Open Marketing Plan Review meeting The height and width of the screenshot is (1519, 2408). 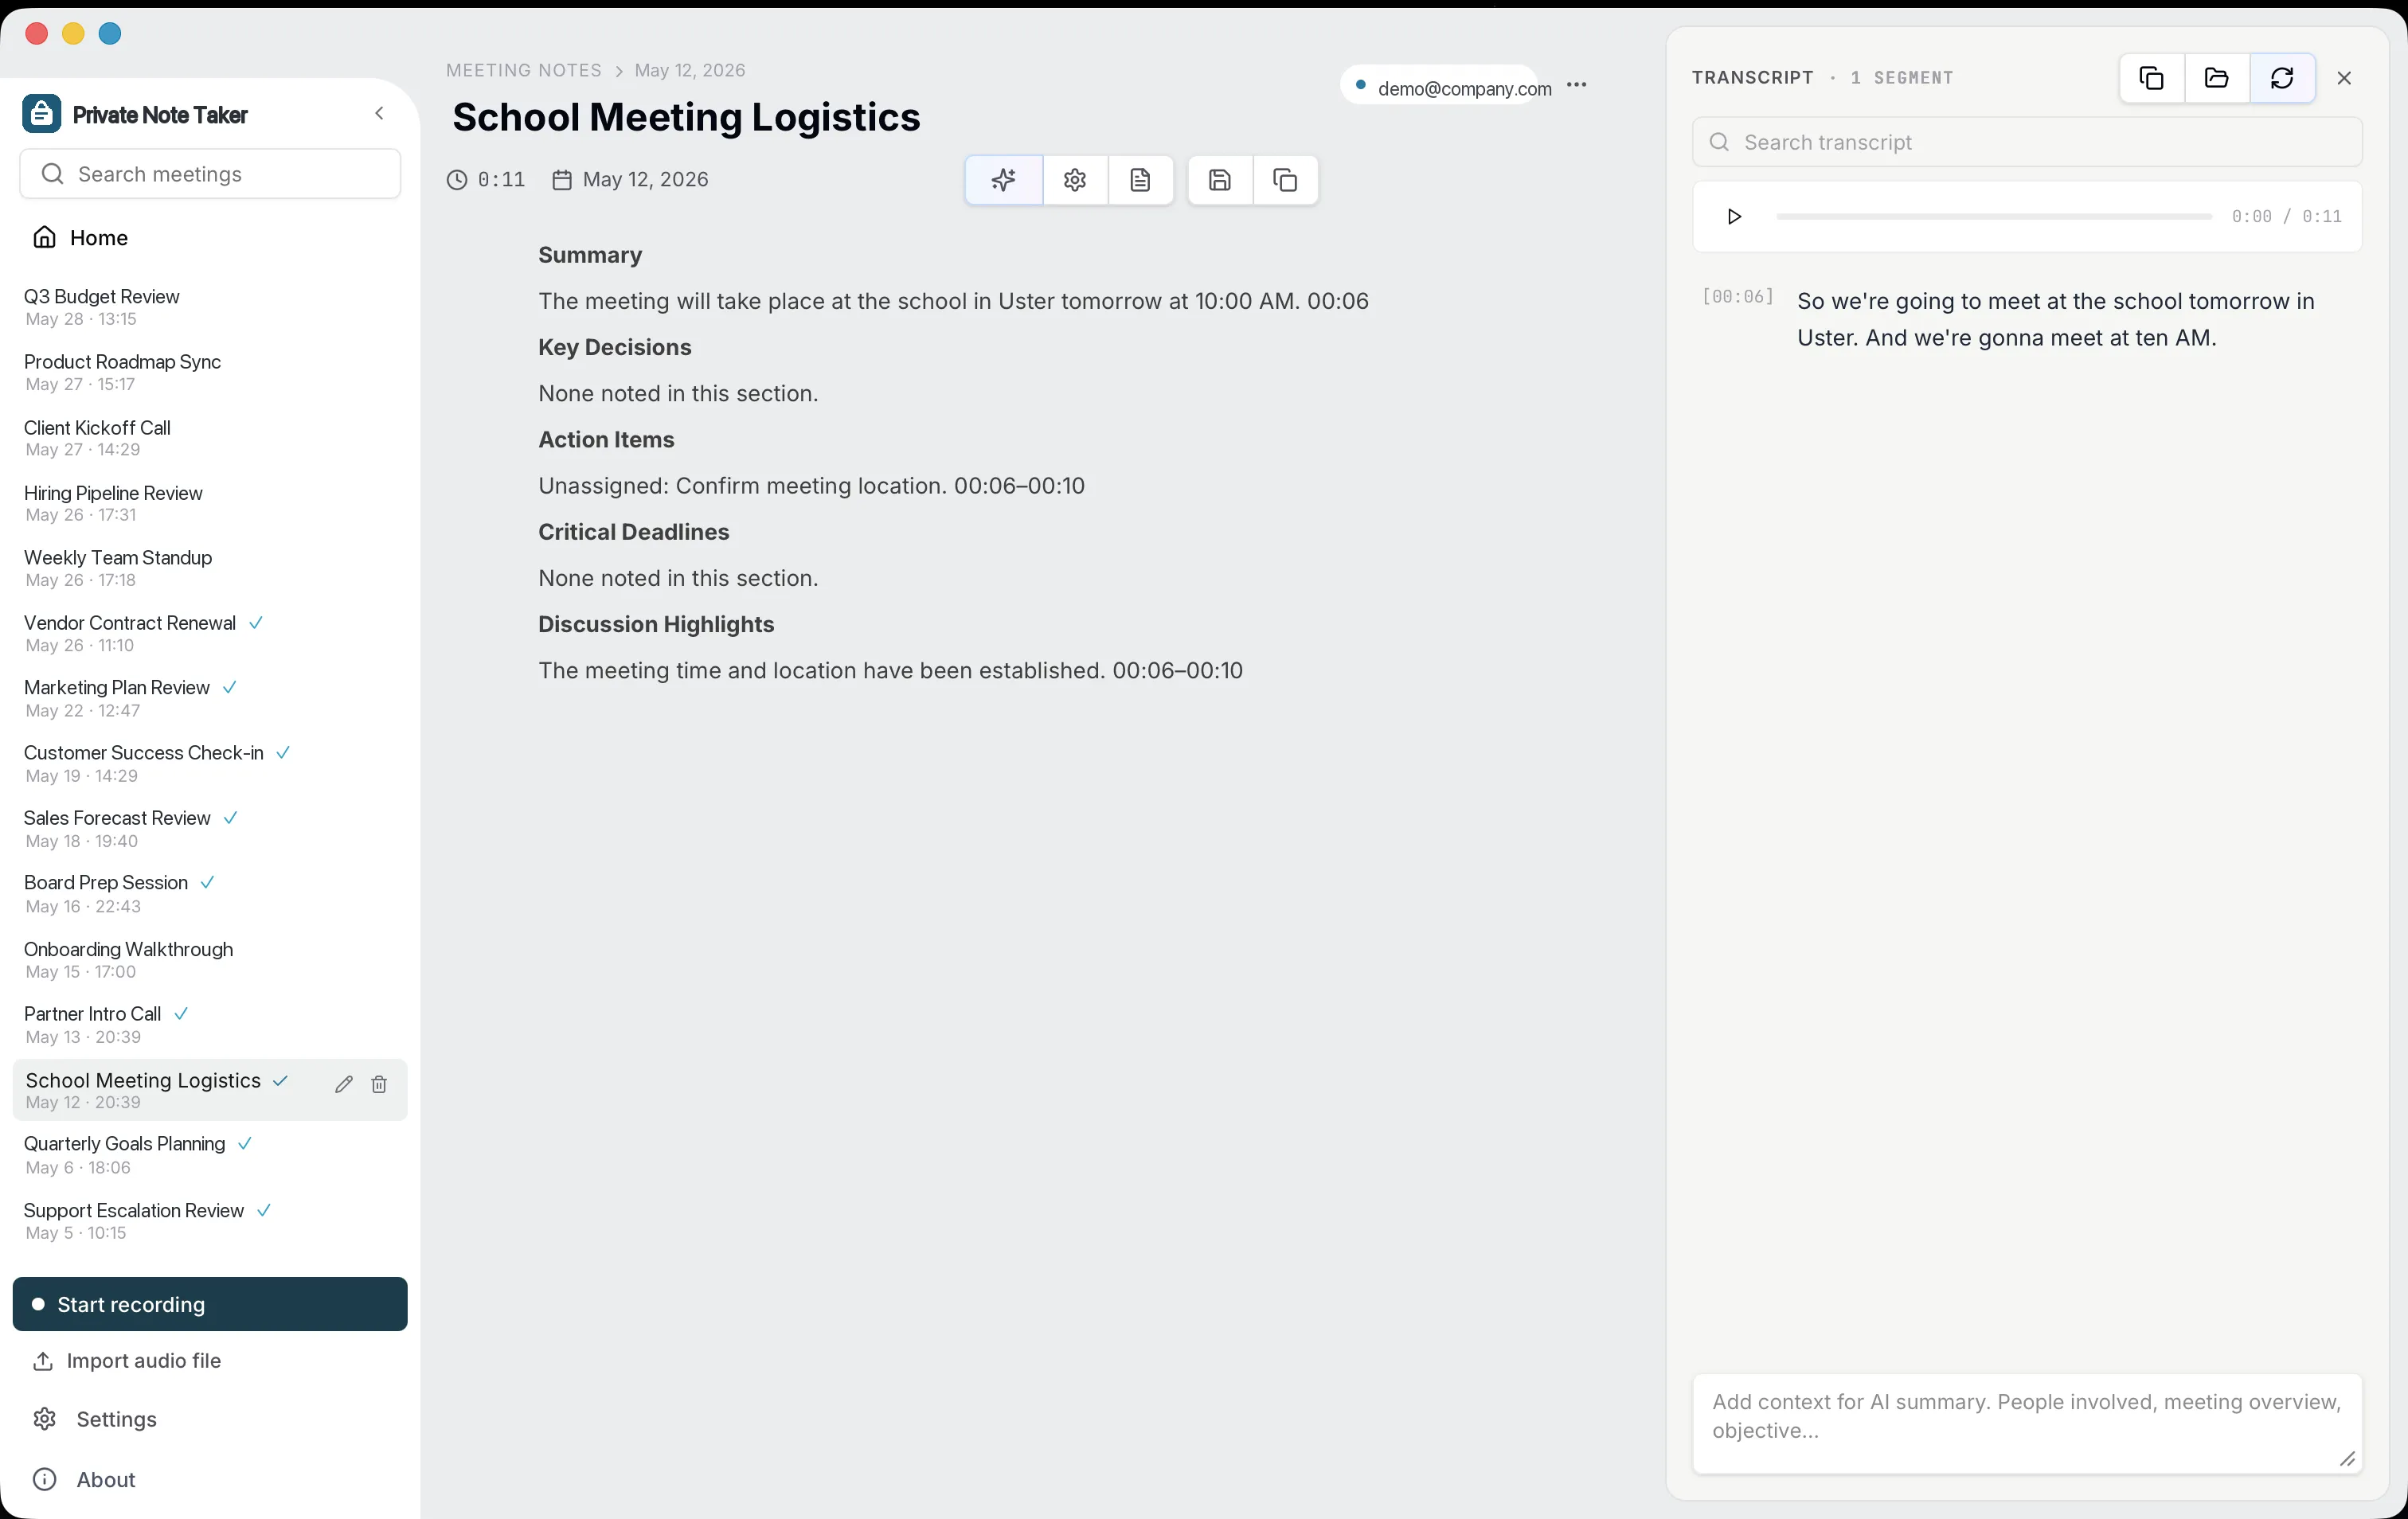[210, 698]
